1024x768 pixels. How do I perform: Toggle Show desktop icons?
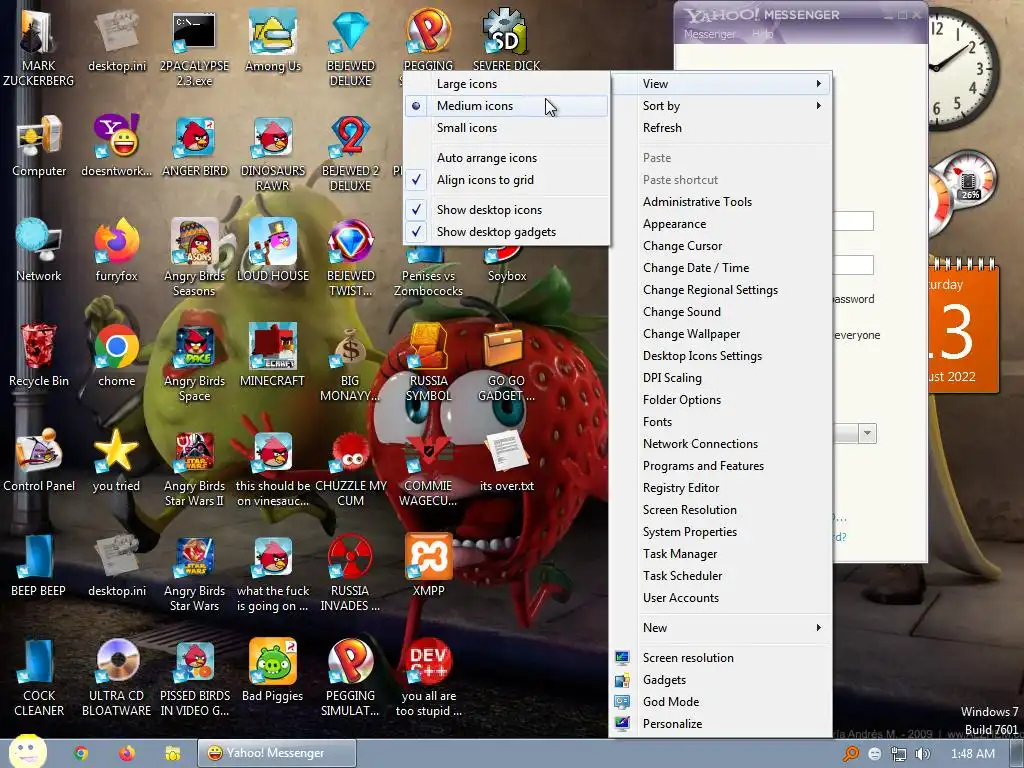507,210
